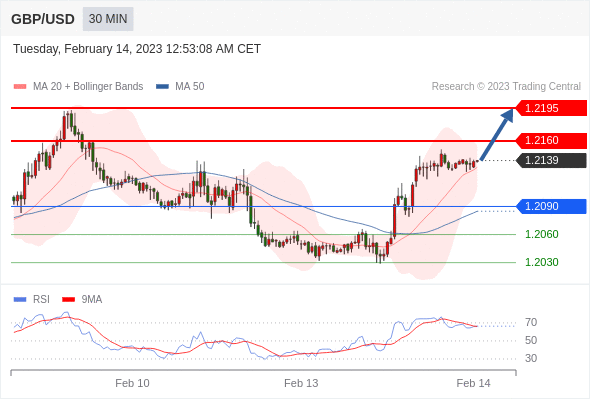
Task: Click the Research © 2023 Trading Central credit
Action: [x=506, y=87]
